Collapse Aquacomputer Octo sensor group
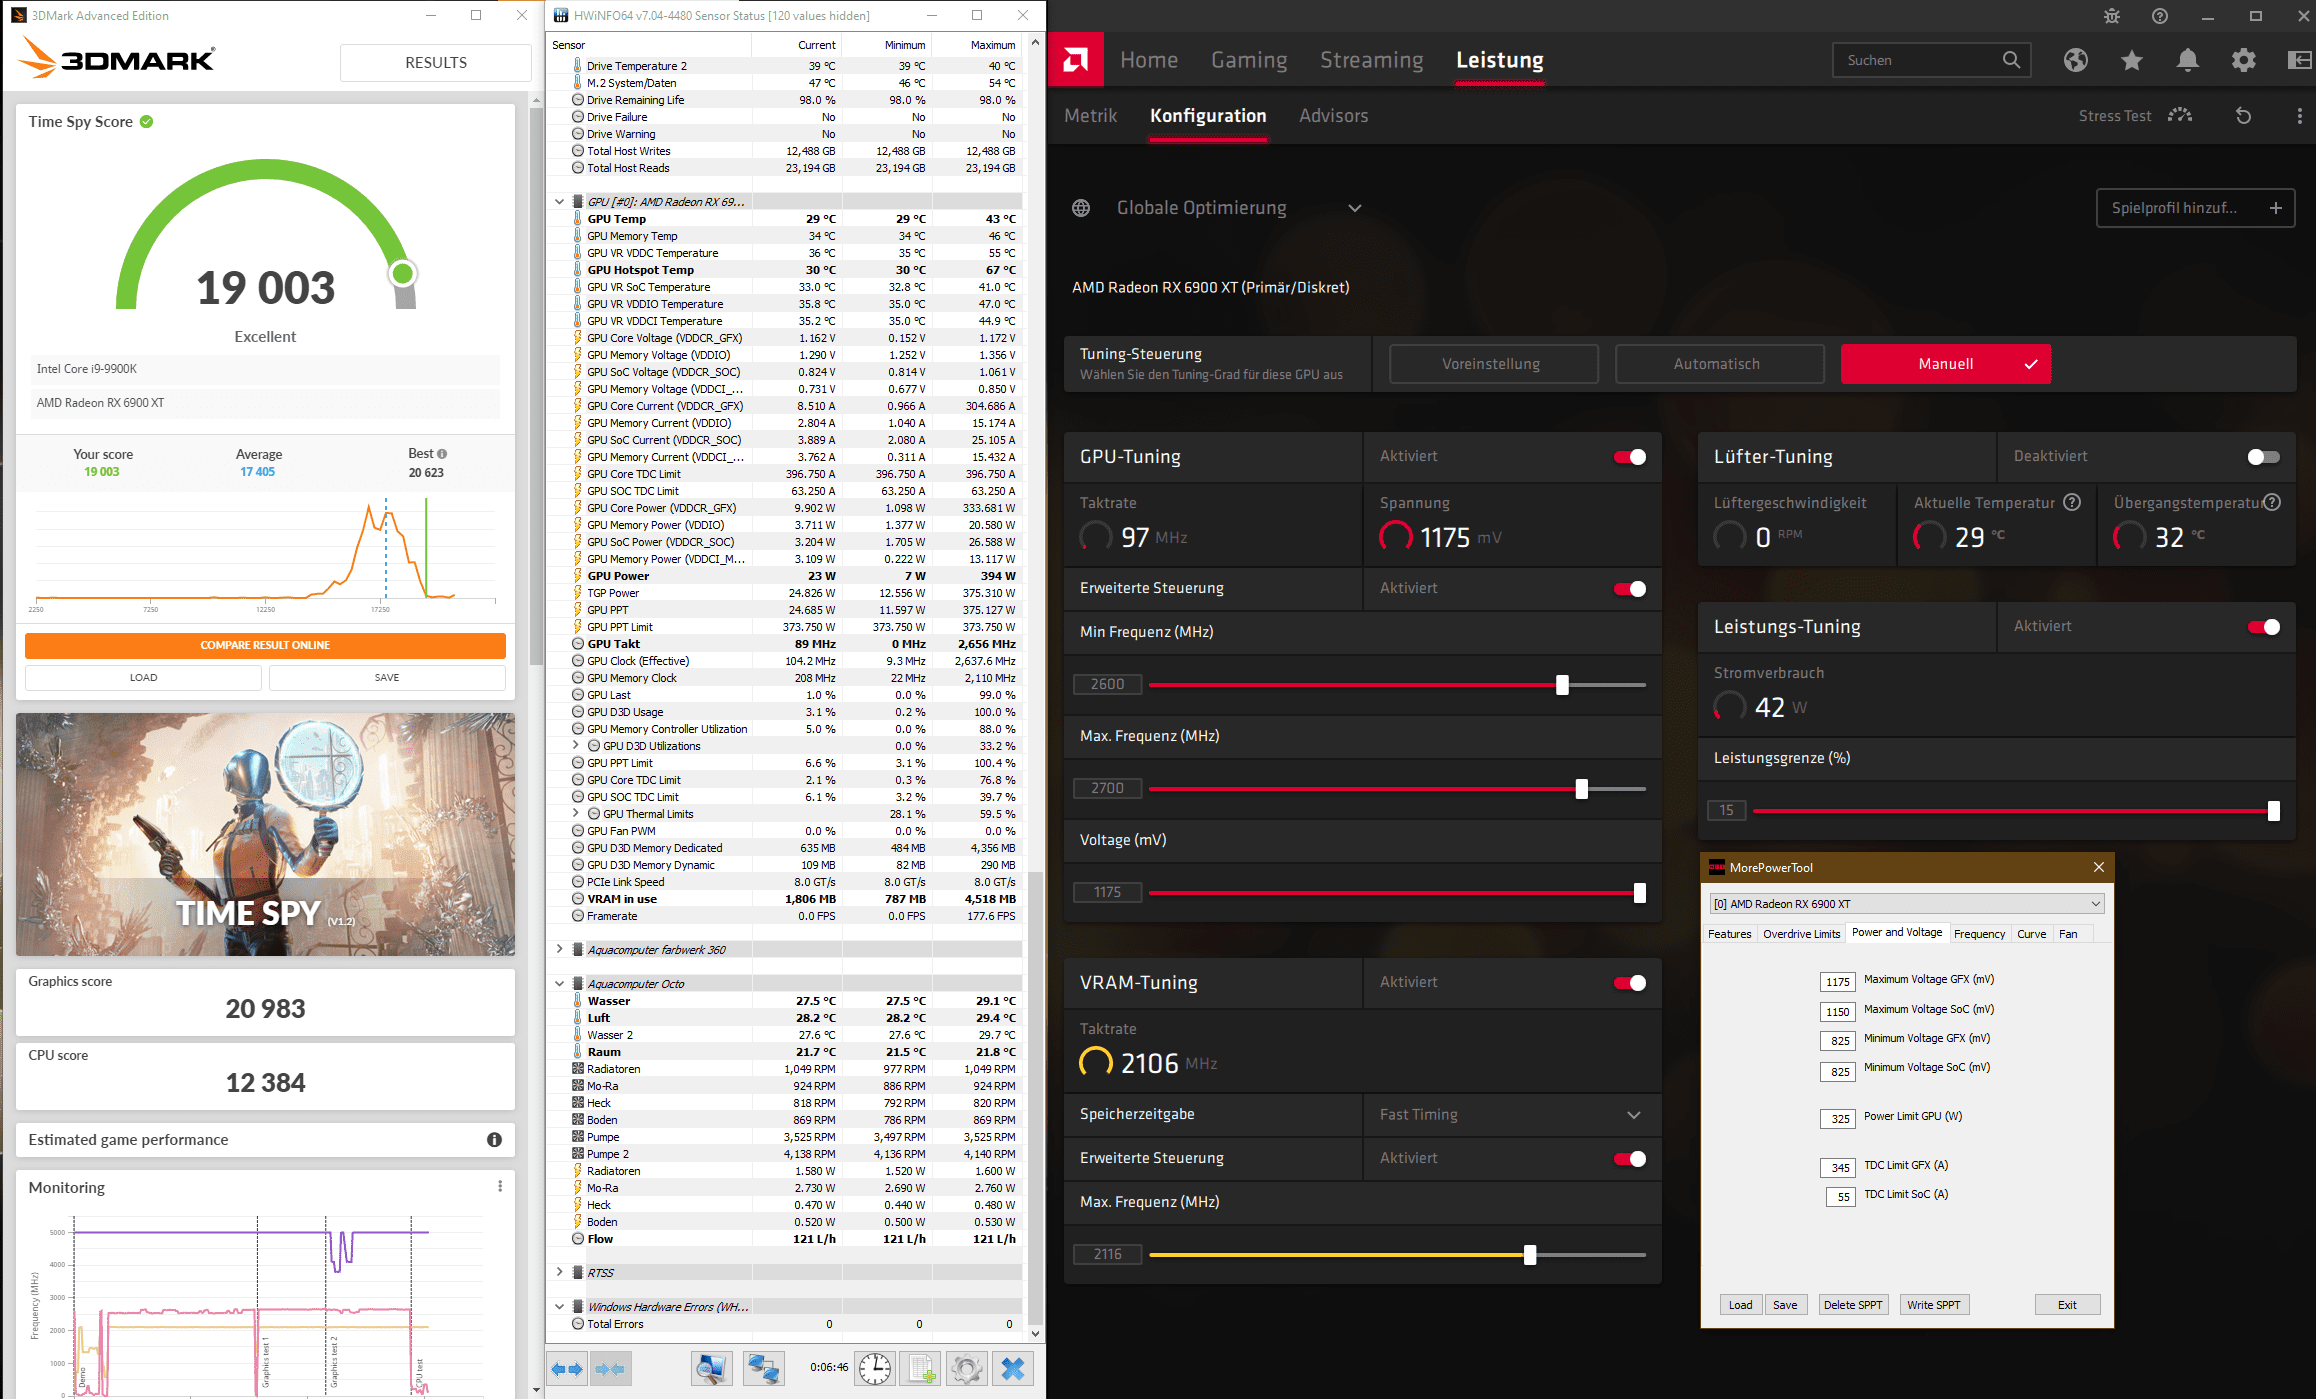The image size is (2316, 1399). [559, 984]
